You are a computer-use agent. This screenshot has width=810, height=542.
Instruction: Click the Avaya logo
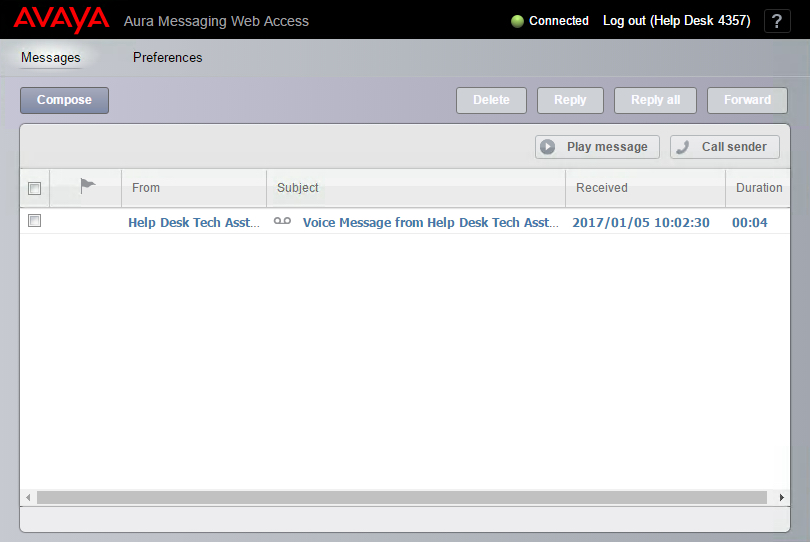tap(61, 20)
